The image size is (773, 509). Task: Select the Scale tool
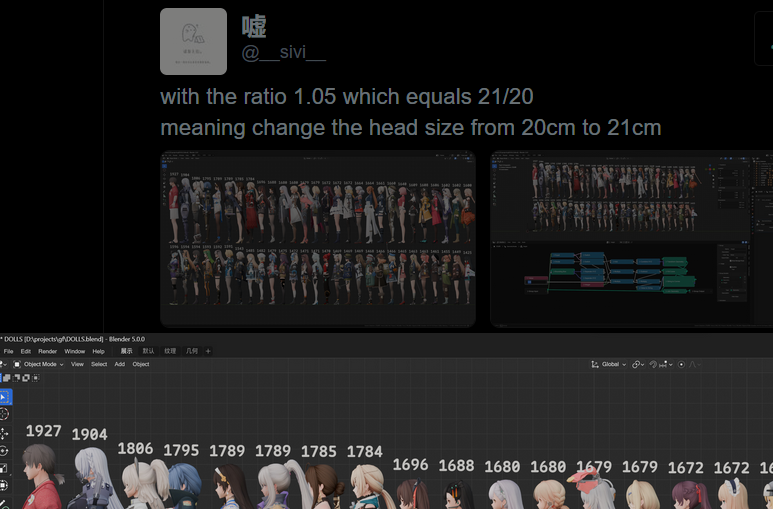(x=4, y=468)
